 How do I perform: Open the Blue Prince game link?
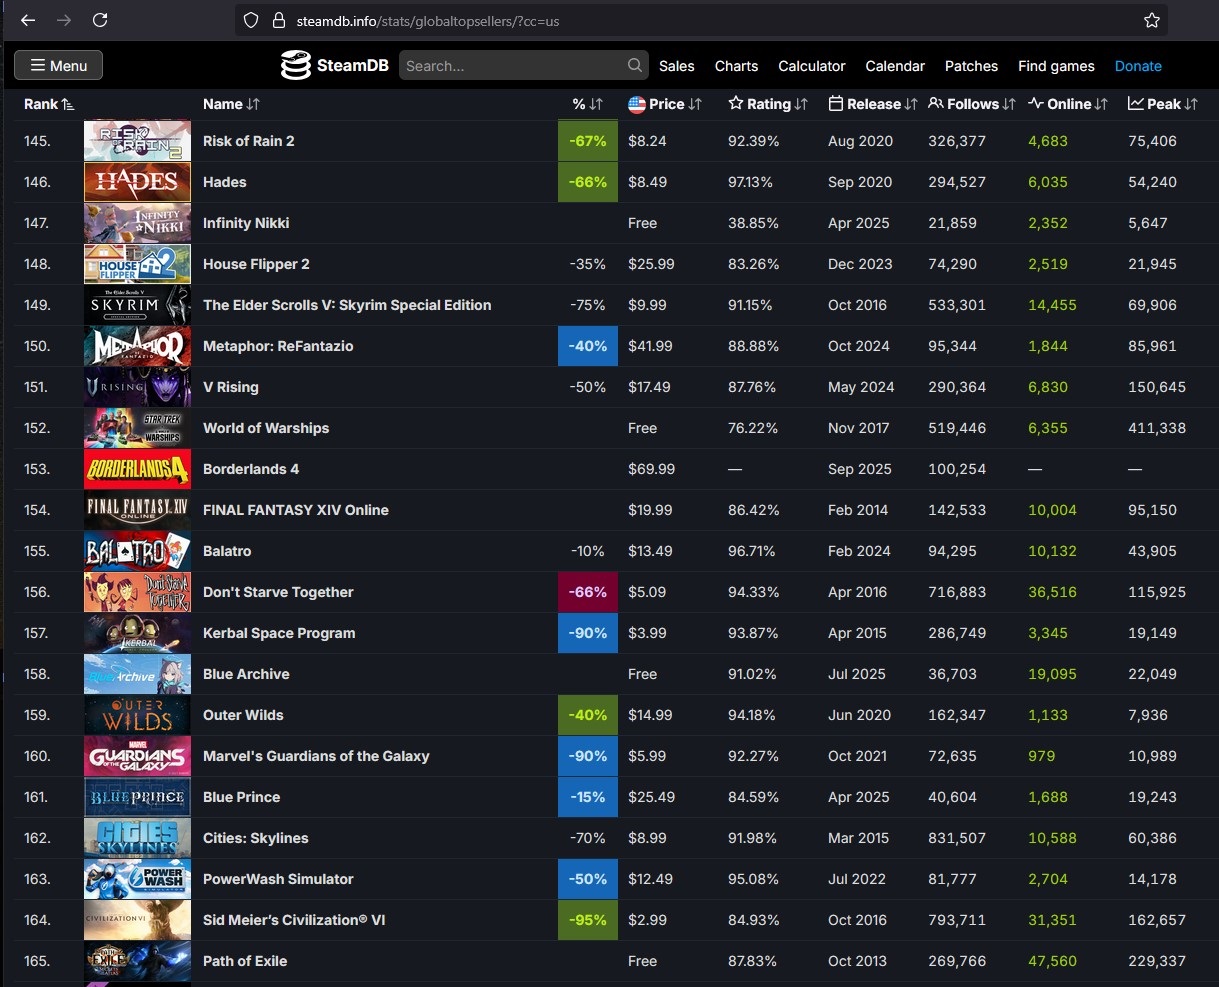click(x=241, y=797)
